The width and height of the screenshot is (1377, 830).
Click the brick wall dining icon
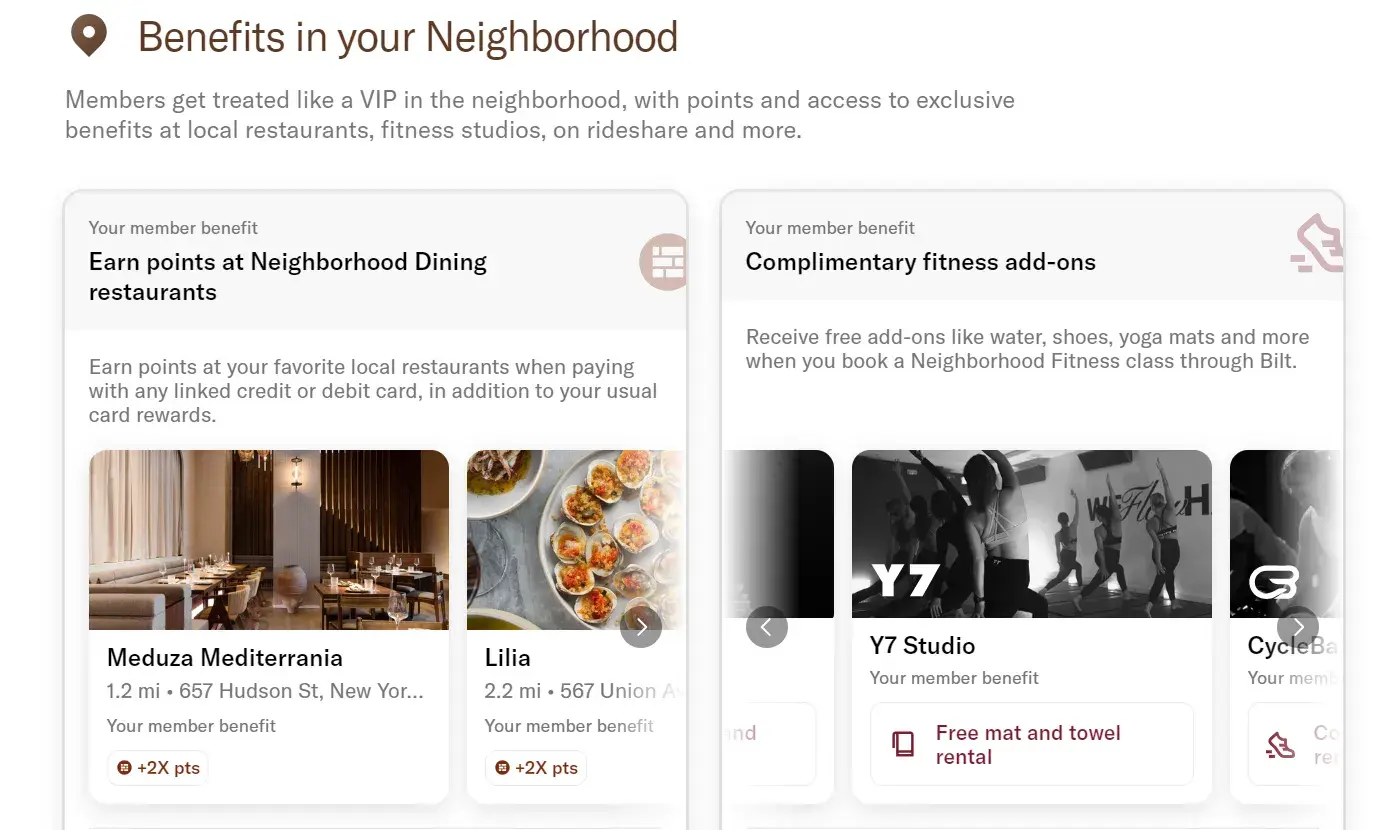click(663, 262)
